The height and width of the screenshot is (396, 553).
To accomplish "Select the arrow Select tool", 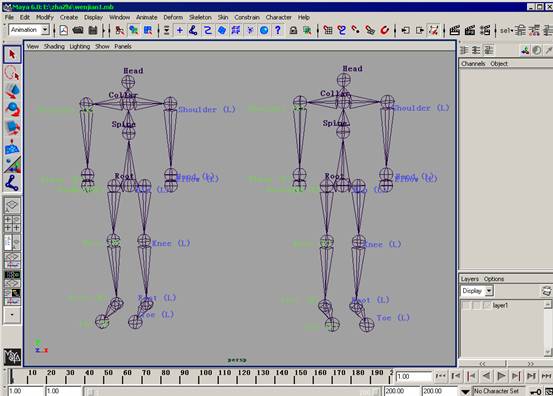I will pyautogui.click(x=12, y=55).
